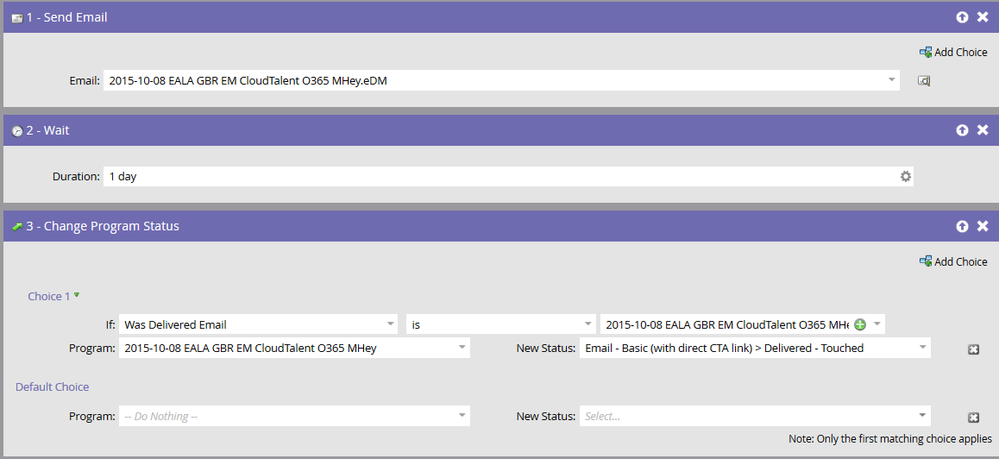
Task: Move the Change Program Status step up
Action: [x=962, y=226]
